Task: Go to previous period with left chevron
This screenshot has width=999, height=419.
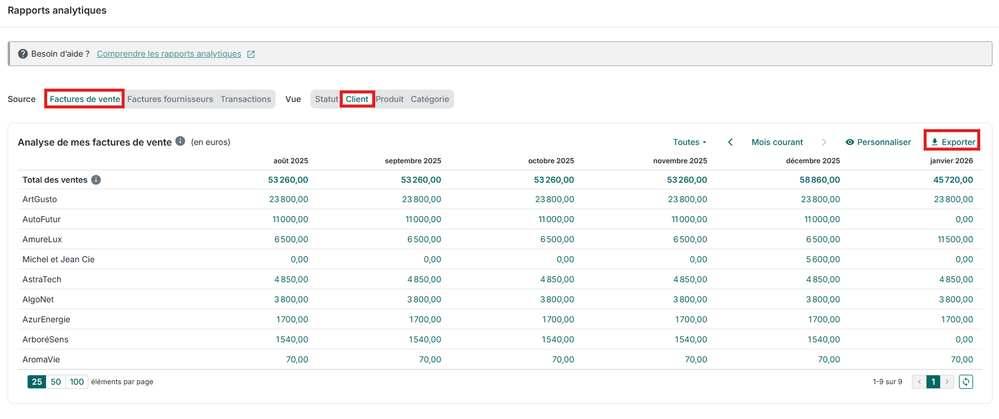Action: click(730, 142)
